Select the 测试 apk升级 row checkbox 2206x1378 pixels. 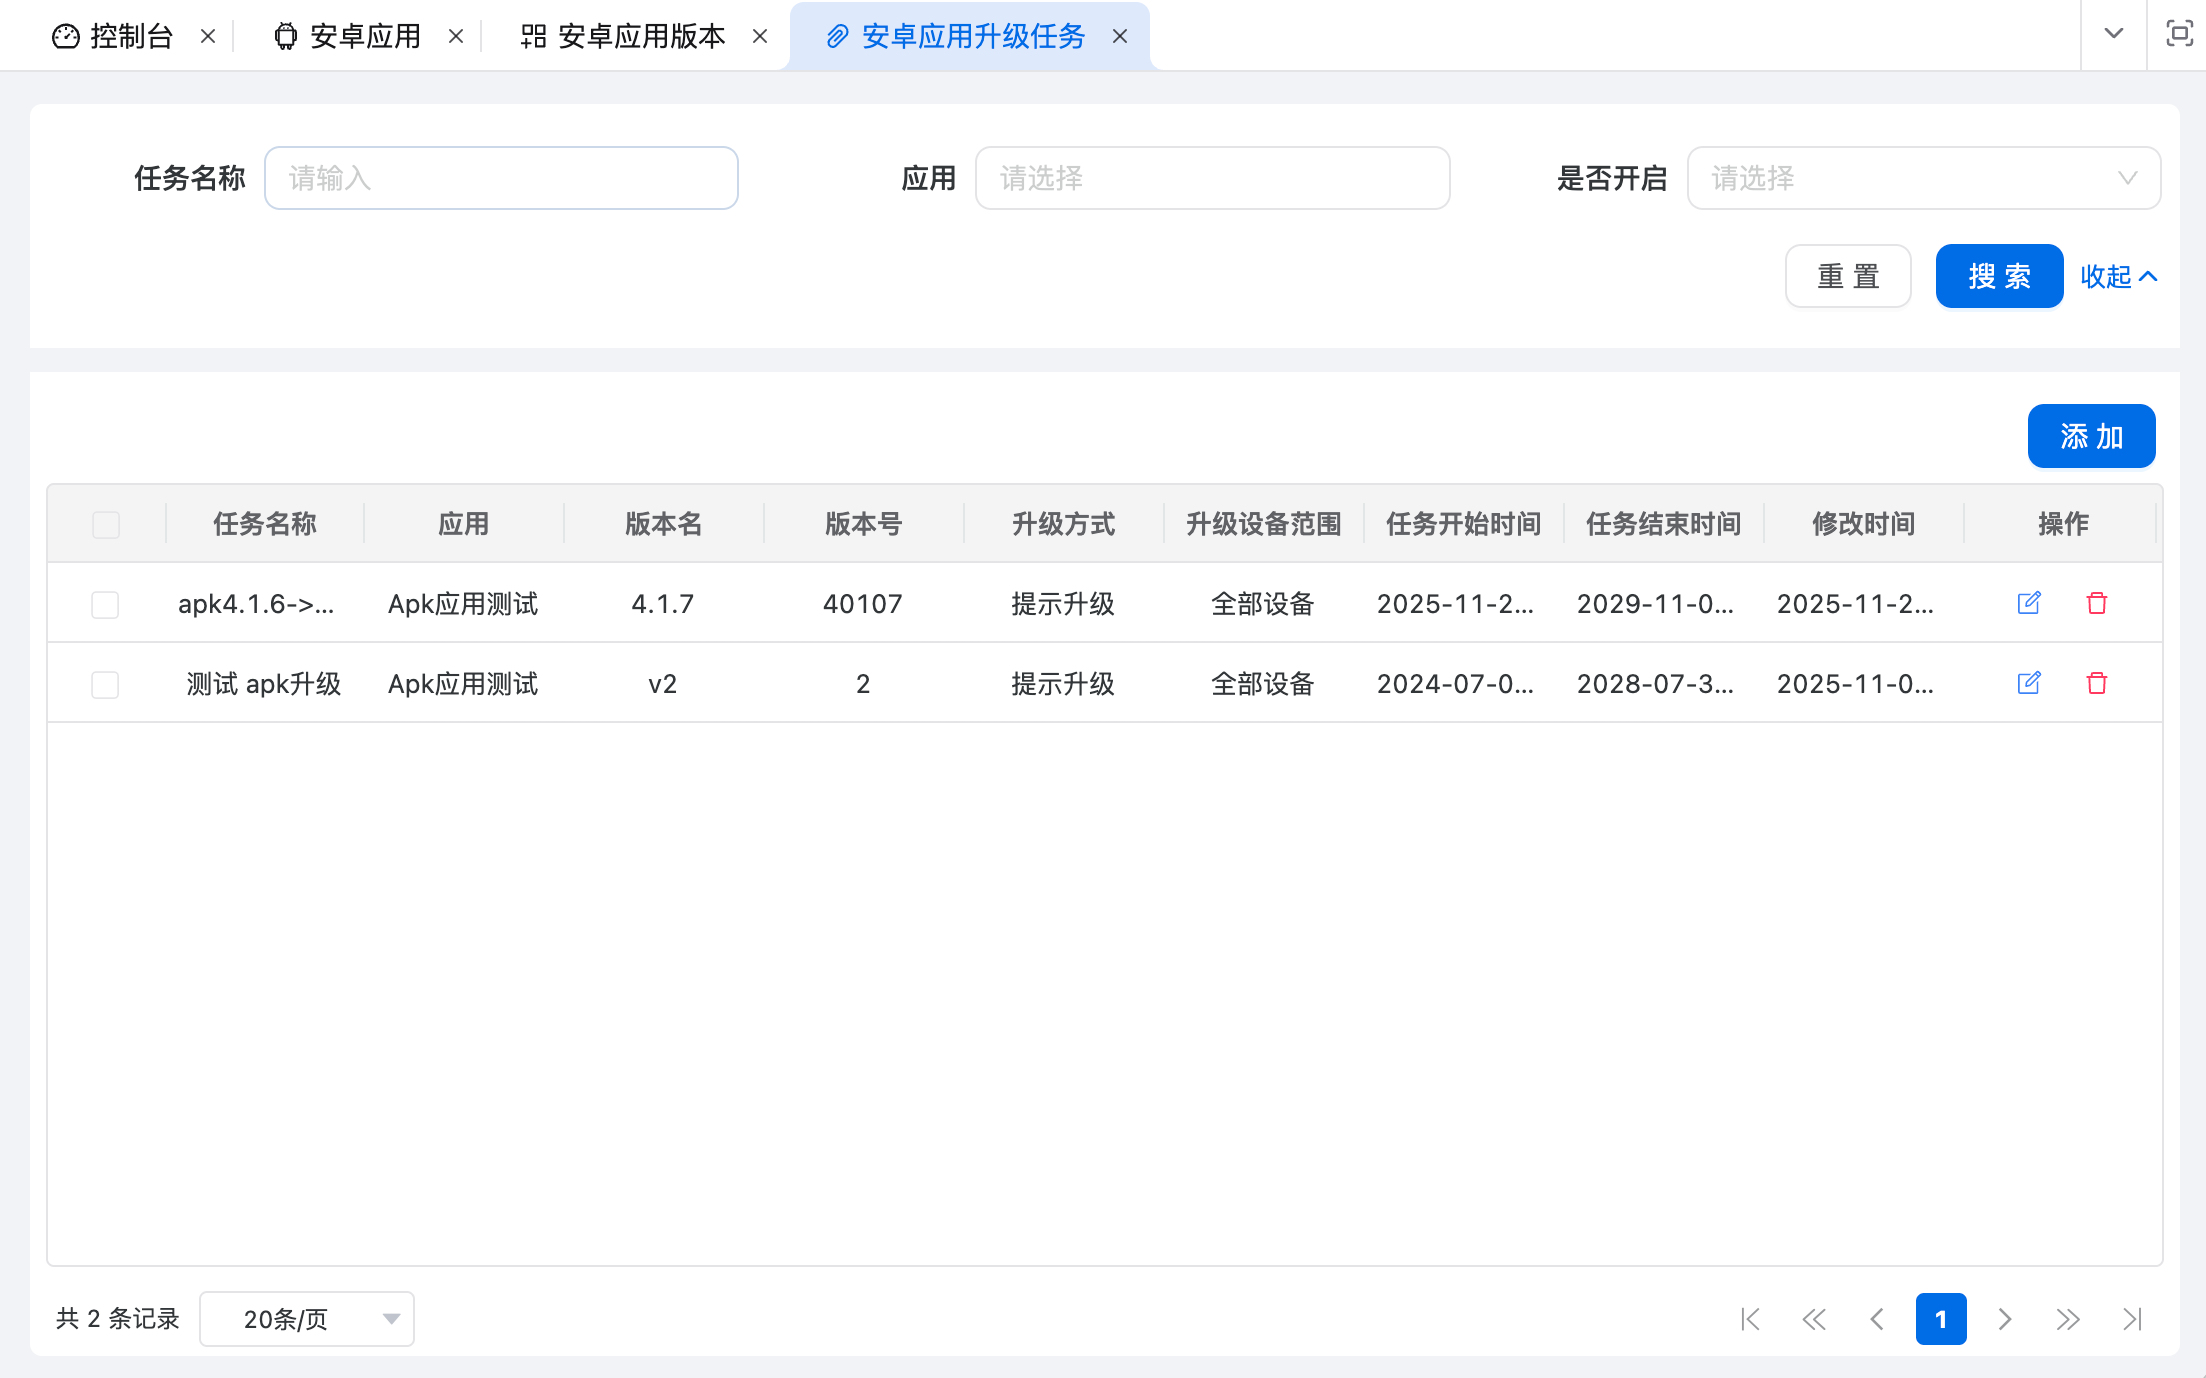click(x=105, y=684)
